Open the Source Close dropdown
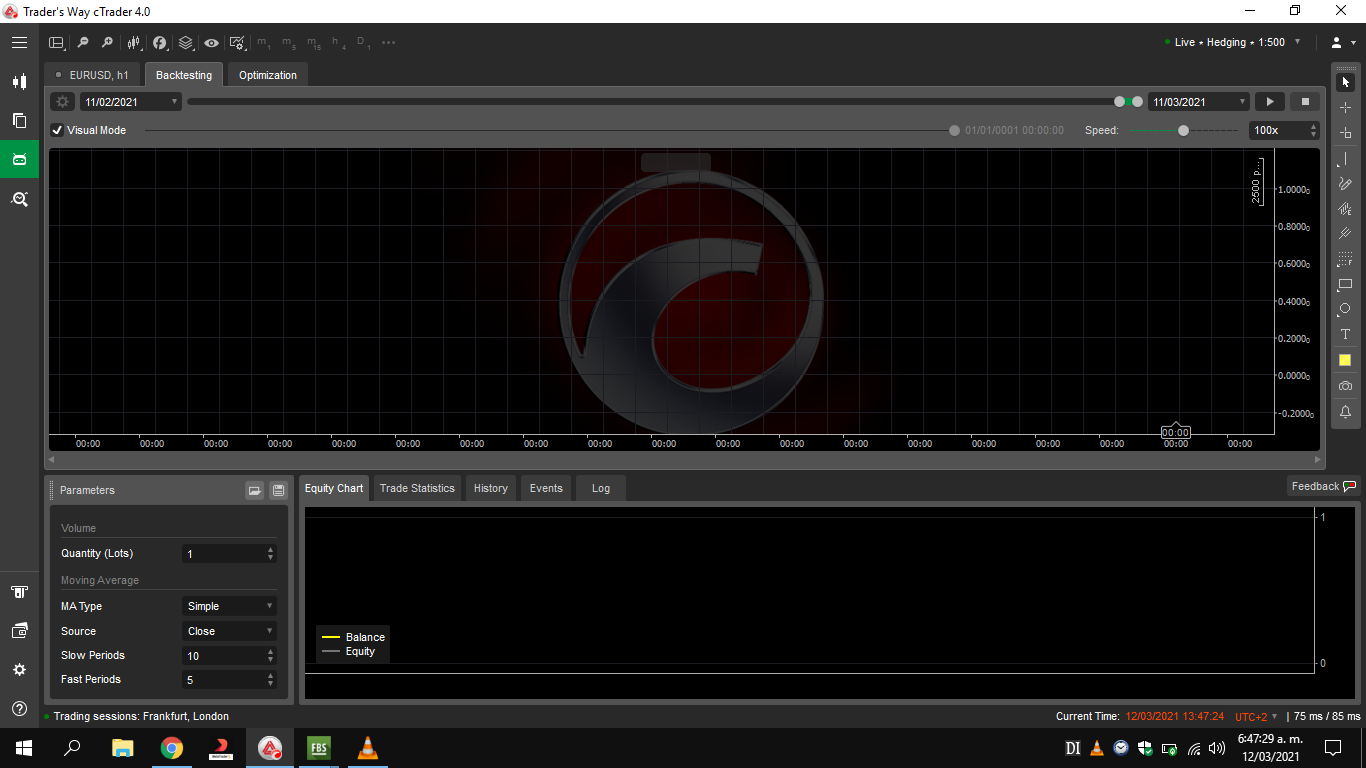The height and width of the screenshot is (768, 1366). 229,631
